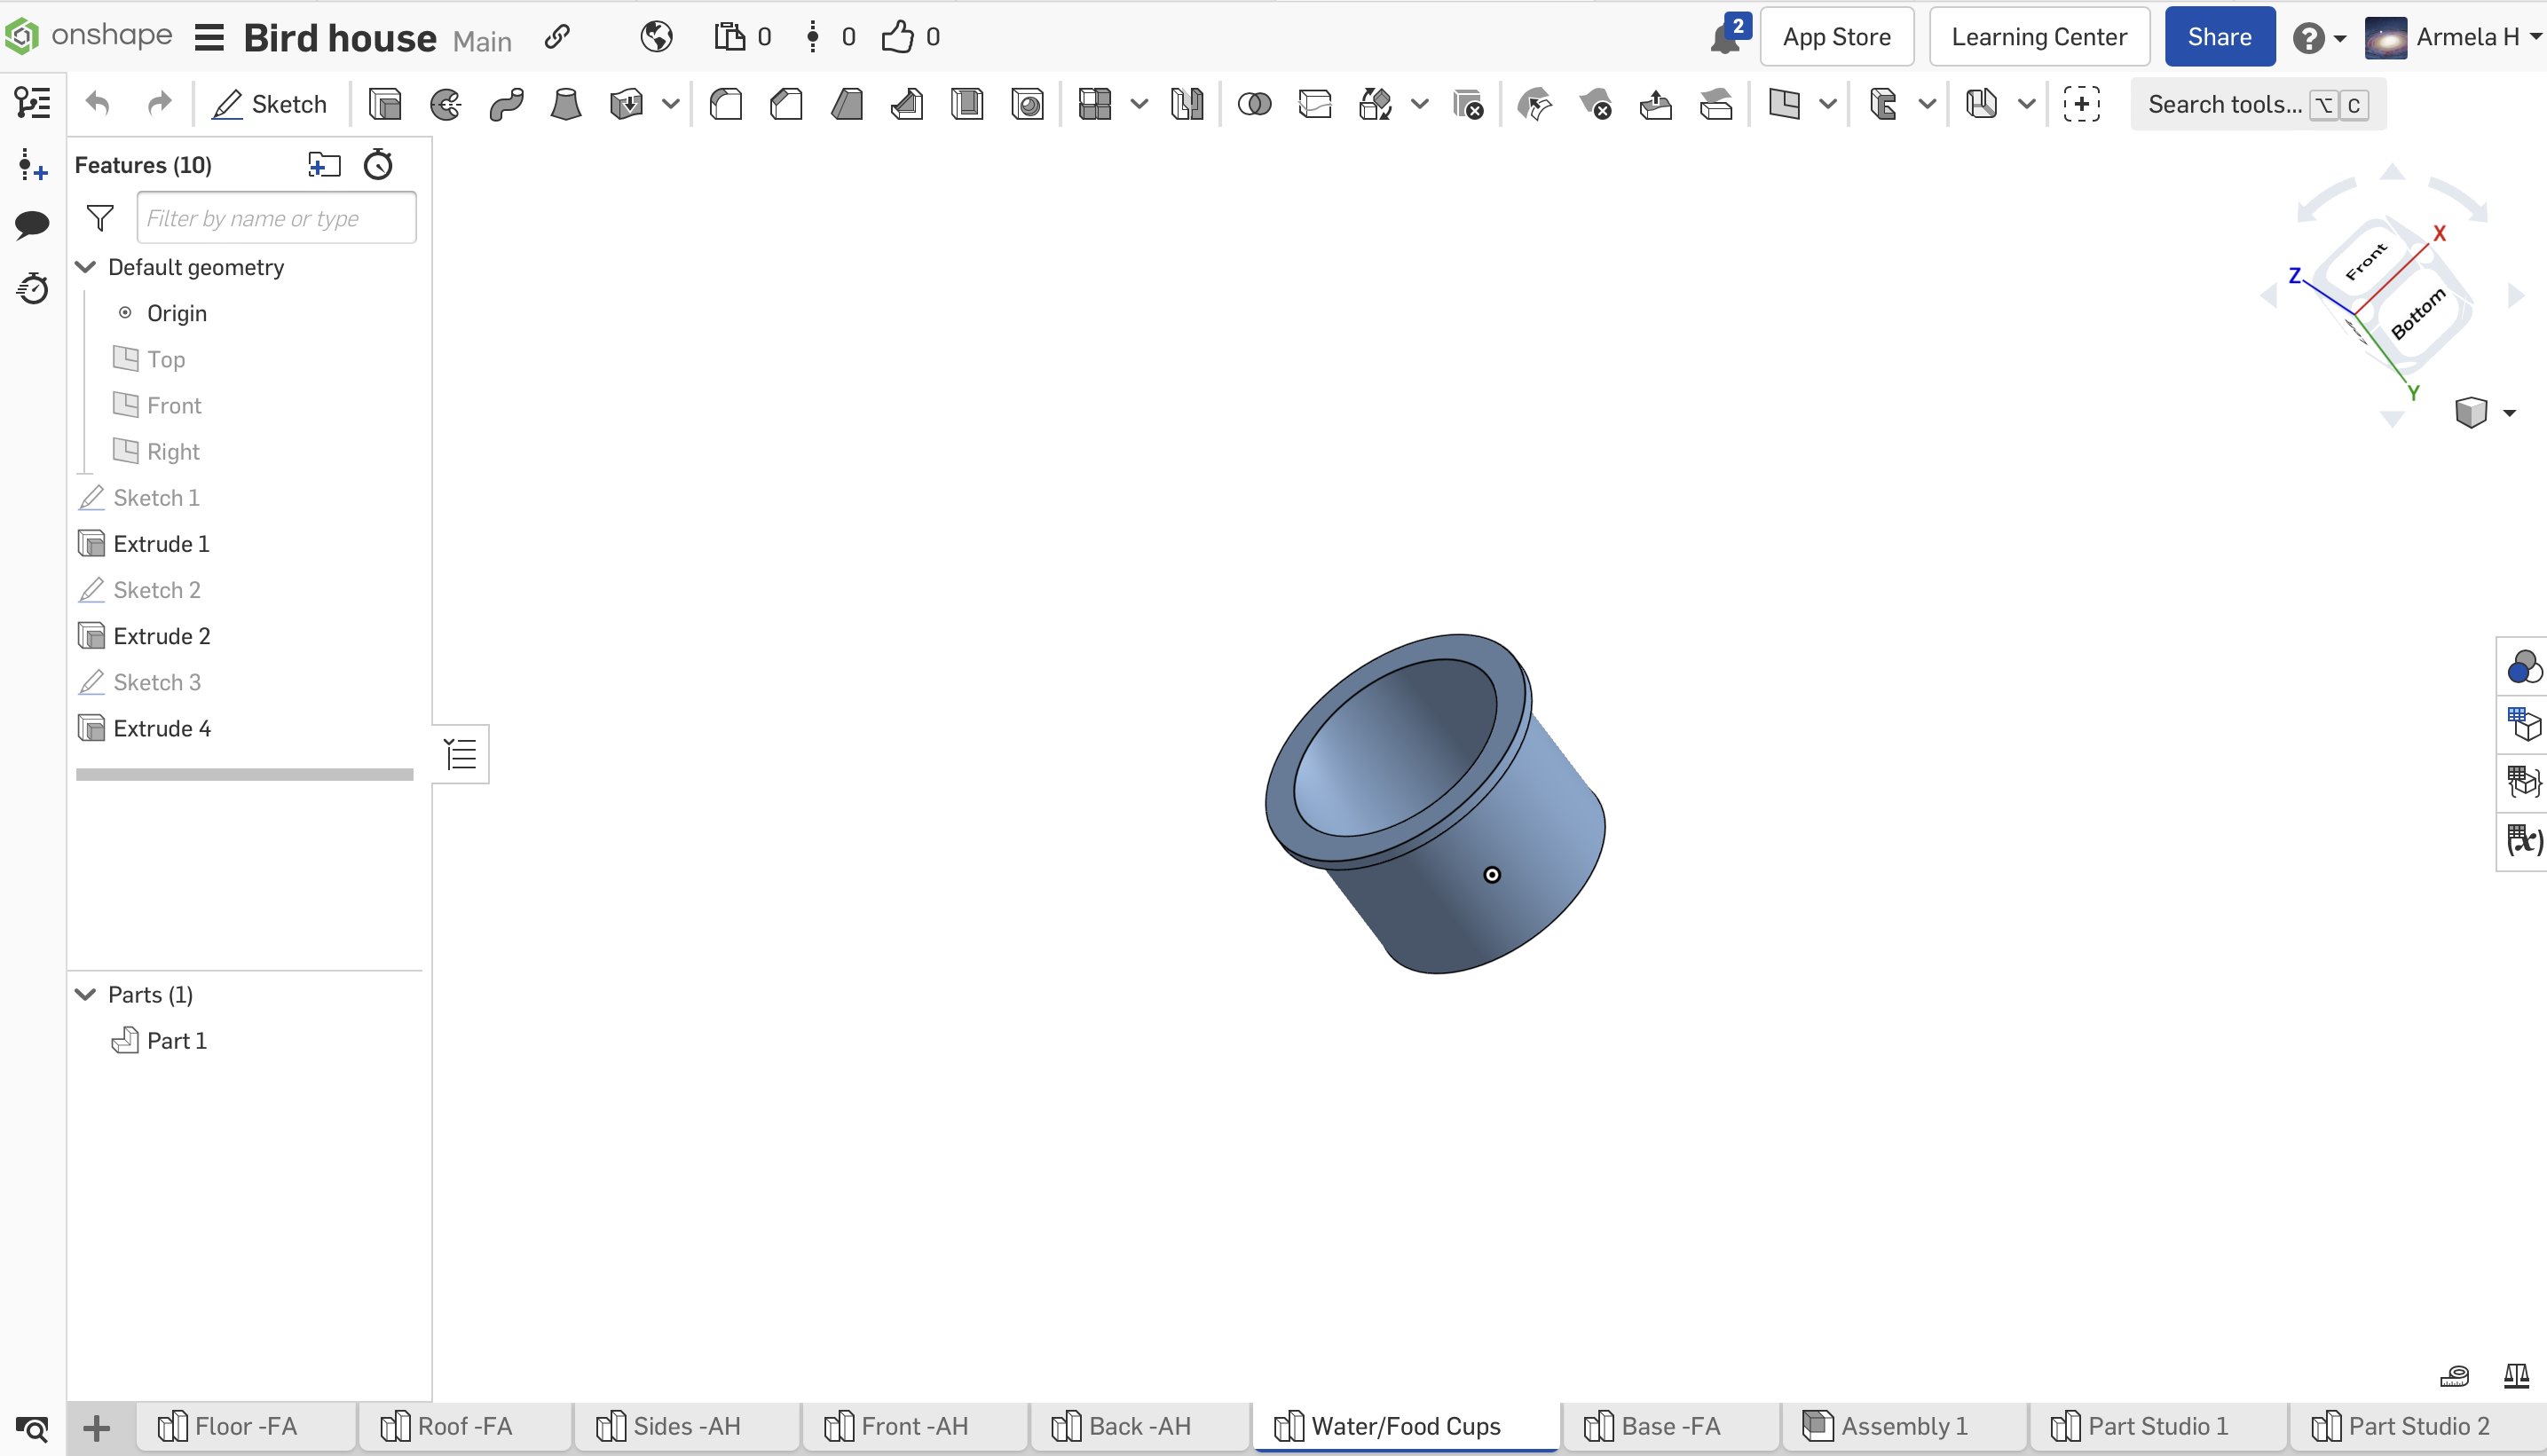Open the Linear pattern dropdown arrow
The width and height of the screenshot is (2547, 1456).
pyautogui.click(x=1140, y=104)
